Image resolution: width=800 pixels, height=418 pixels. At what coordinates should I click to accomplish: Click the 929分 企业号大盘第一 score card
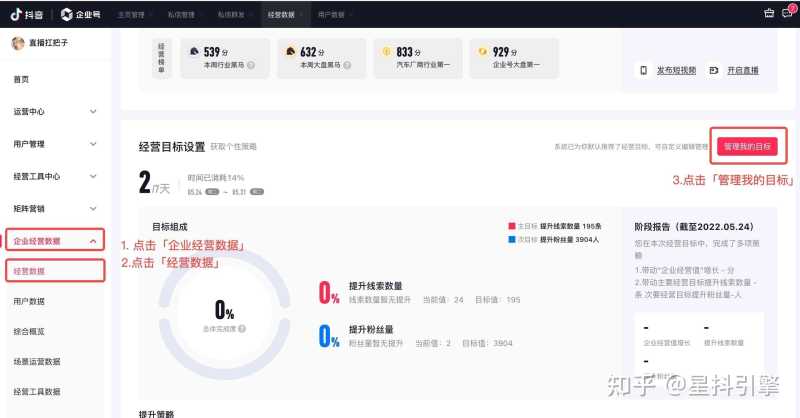tap(514, 58)
